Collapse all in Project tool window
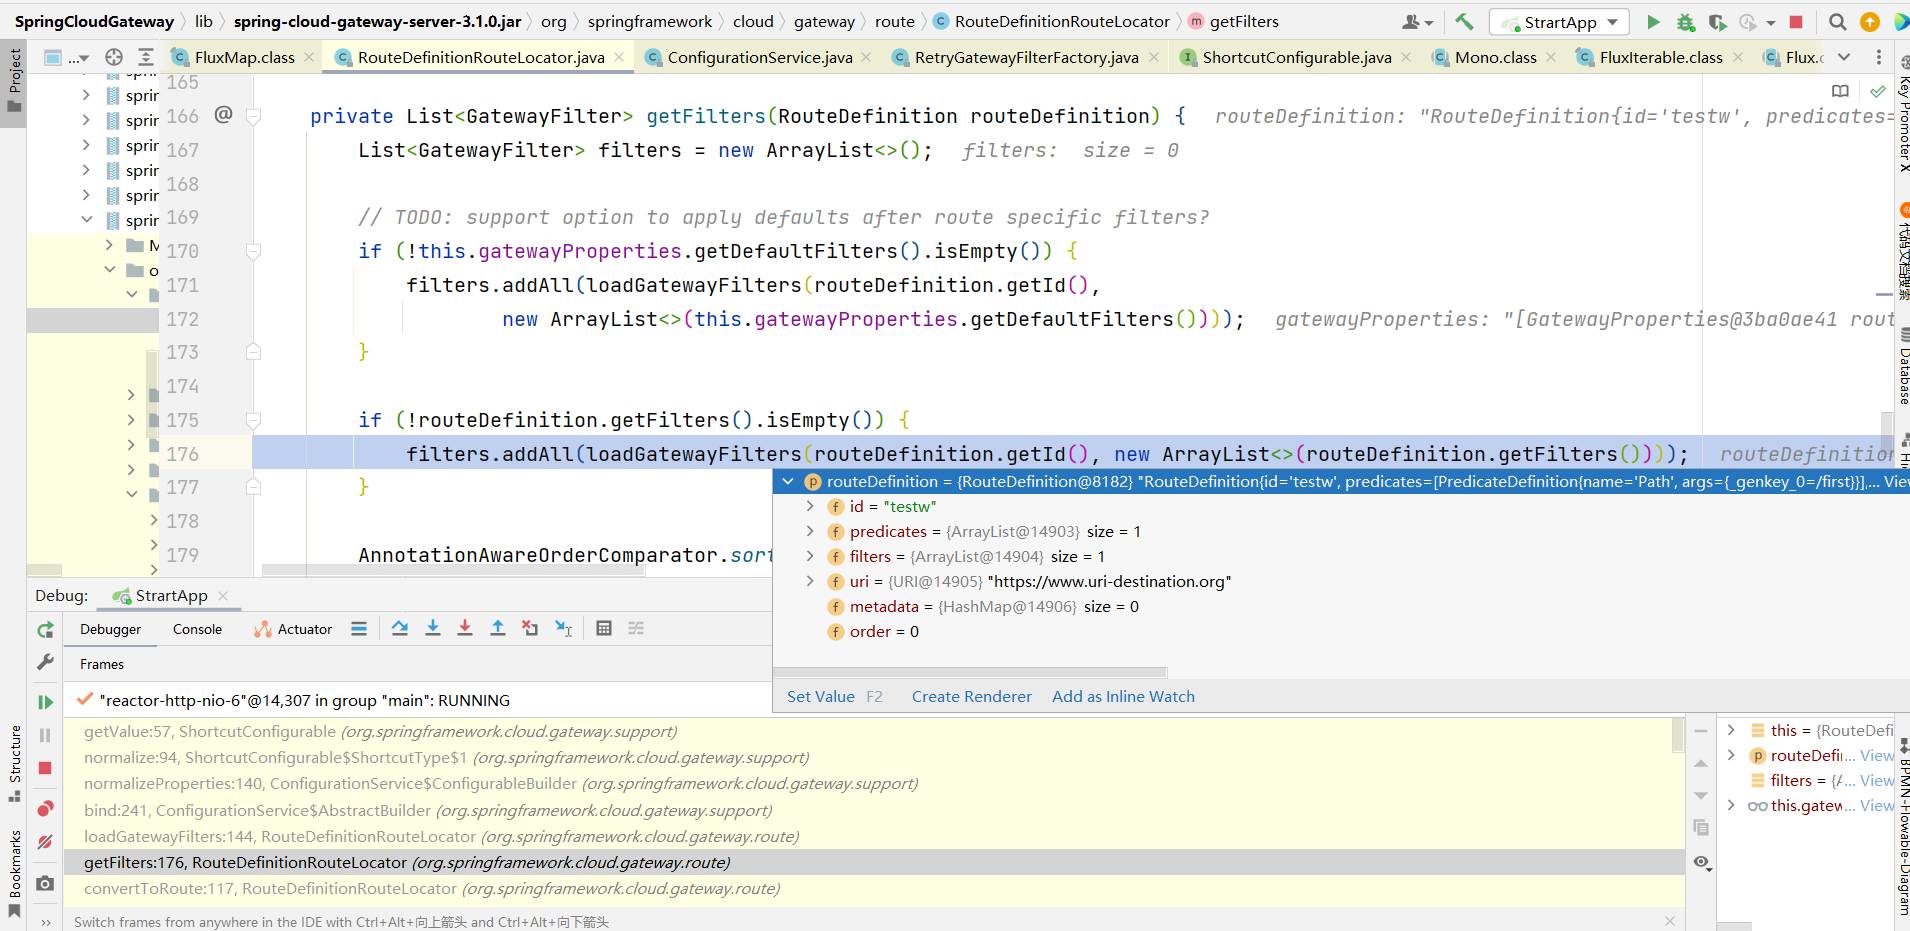 coord(146,57)
